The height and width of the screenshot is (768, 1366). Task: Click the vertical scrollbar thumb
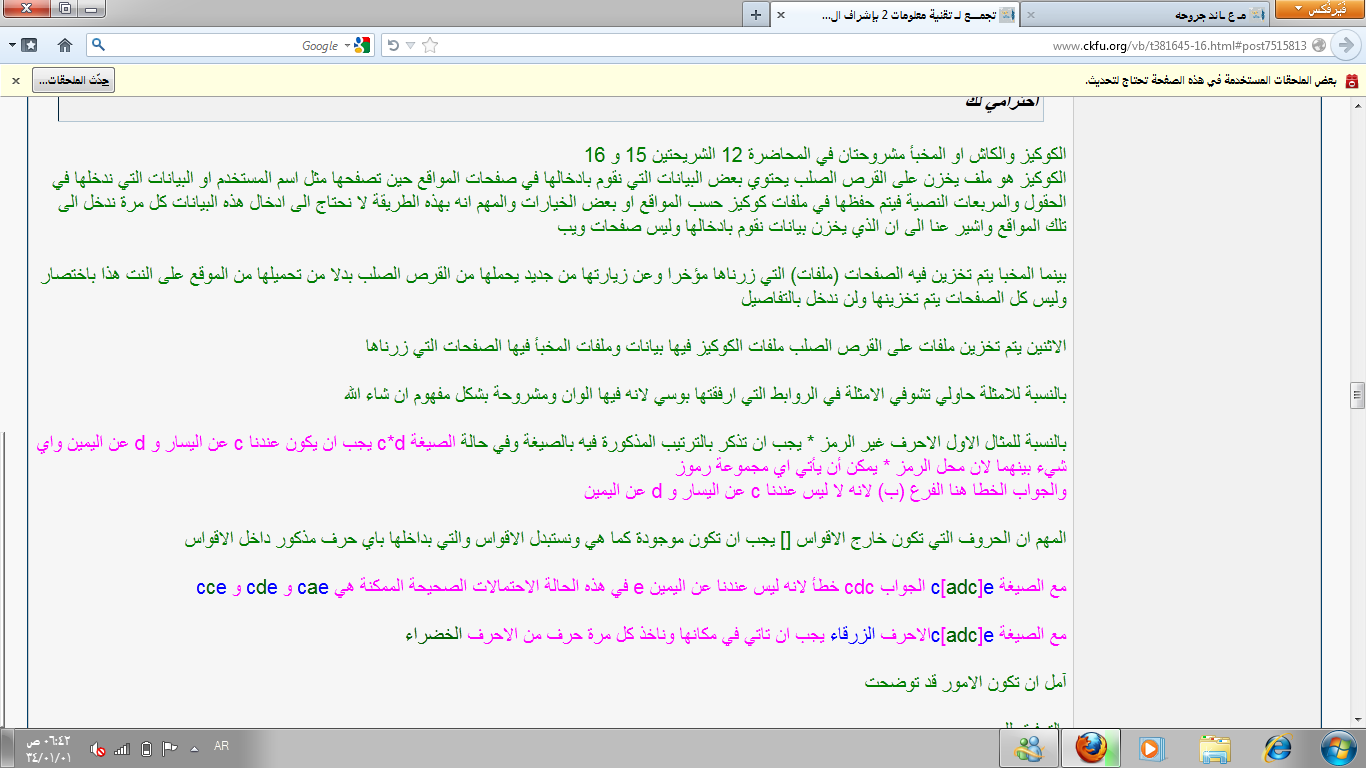(x=1357, y=395)
